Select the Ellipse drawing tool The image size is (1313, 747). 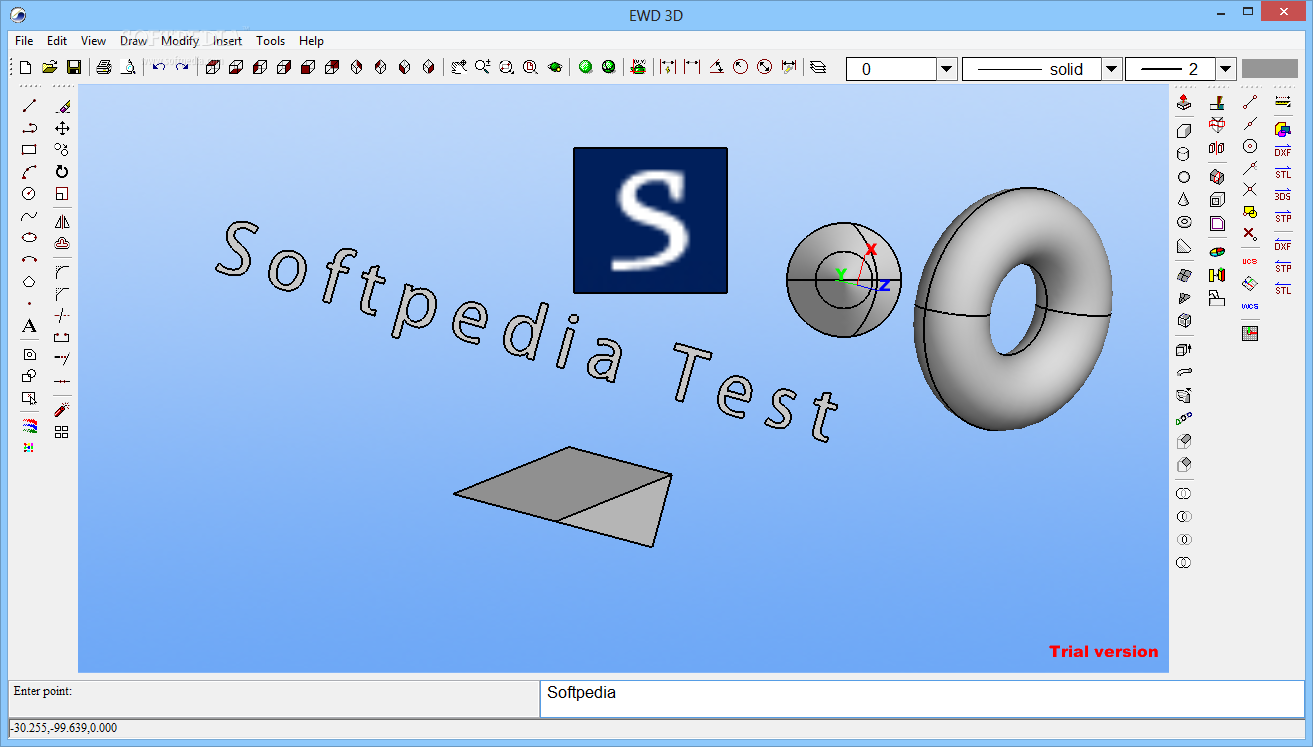click(x=29, y=238)
